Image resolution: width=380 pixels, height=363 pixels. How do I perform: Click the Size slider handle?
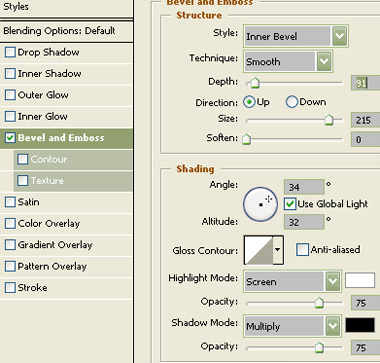pyautogui.click(x=329, y=120)
